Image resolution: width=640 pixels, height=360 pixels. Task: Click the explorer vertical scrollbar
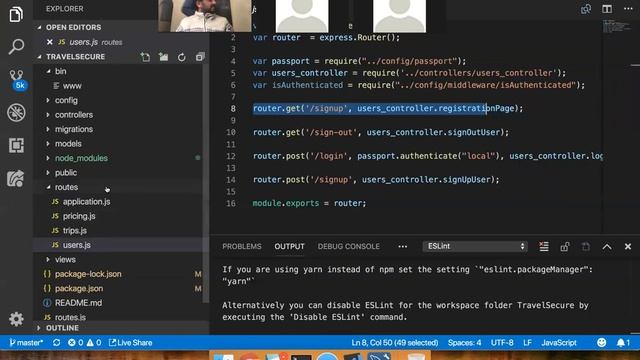point(206,184)
